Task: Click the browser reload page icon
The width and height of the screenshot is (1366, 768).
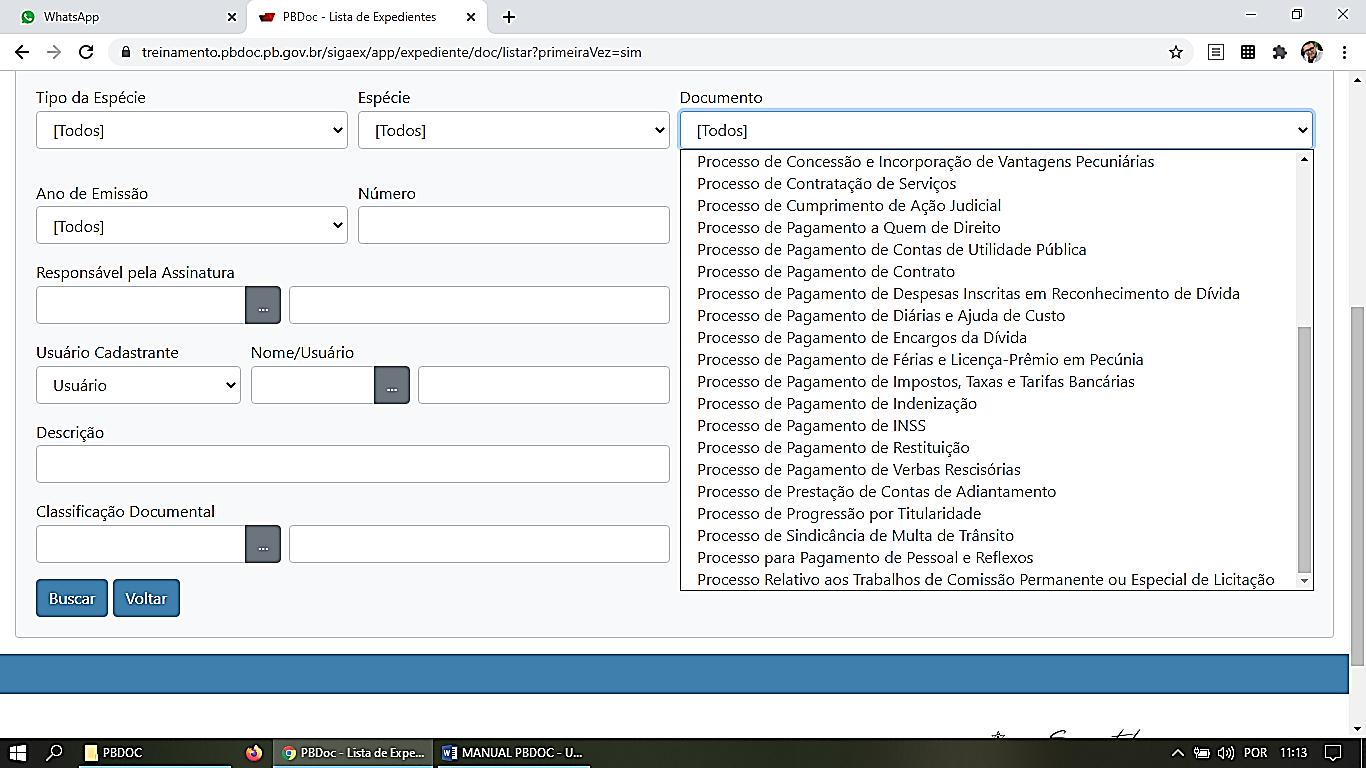Action: pyautogui.click(x=86, y=52)
